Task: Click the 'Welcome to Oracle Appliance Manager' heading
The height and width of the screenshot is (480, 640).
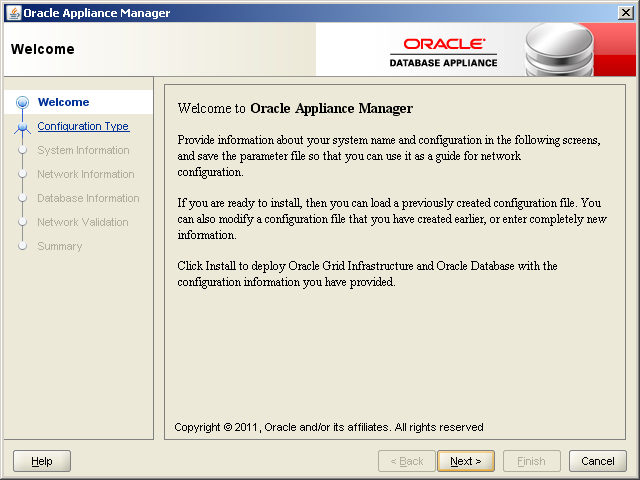Action: 295,109
